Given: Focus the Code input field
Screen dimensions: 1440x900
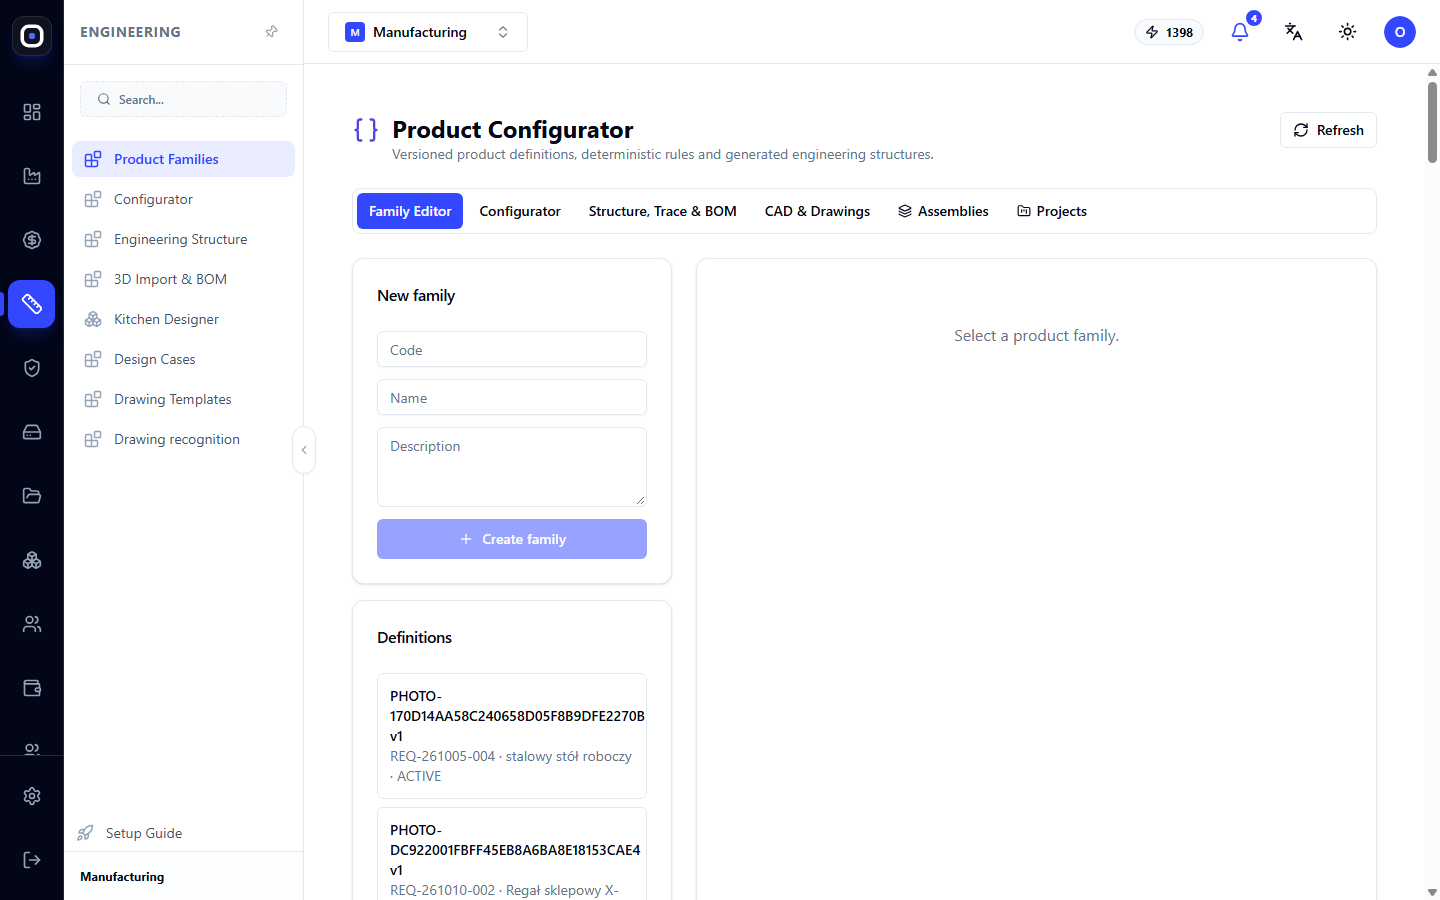Looking at the screenshot, I should (x=512, y=350).
